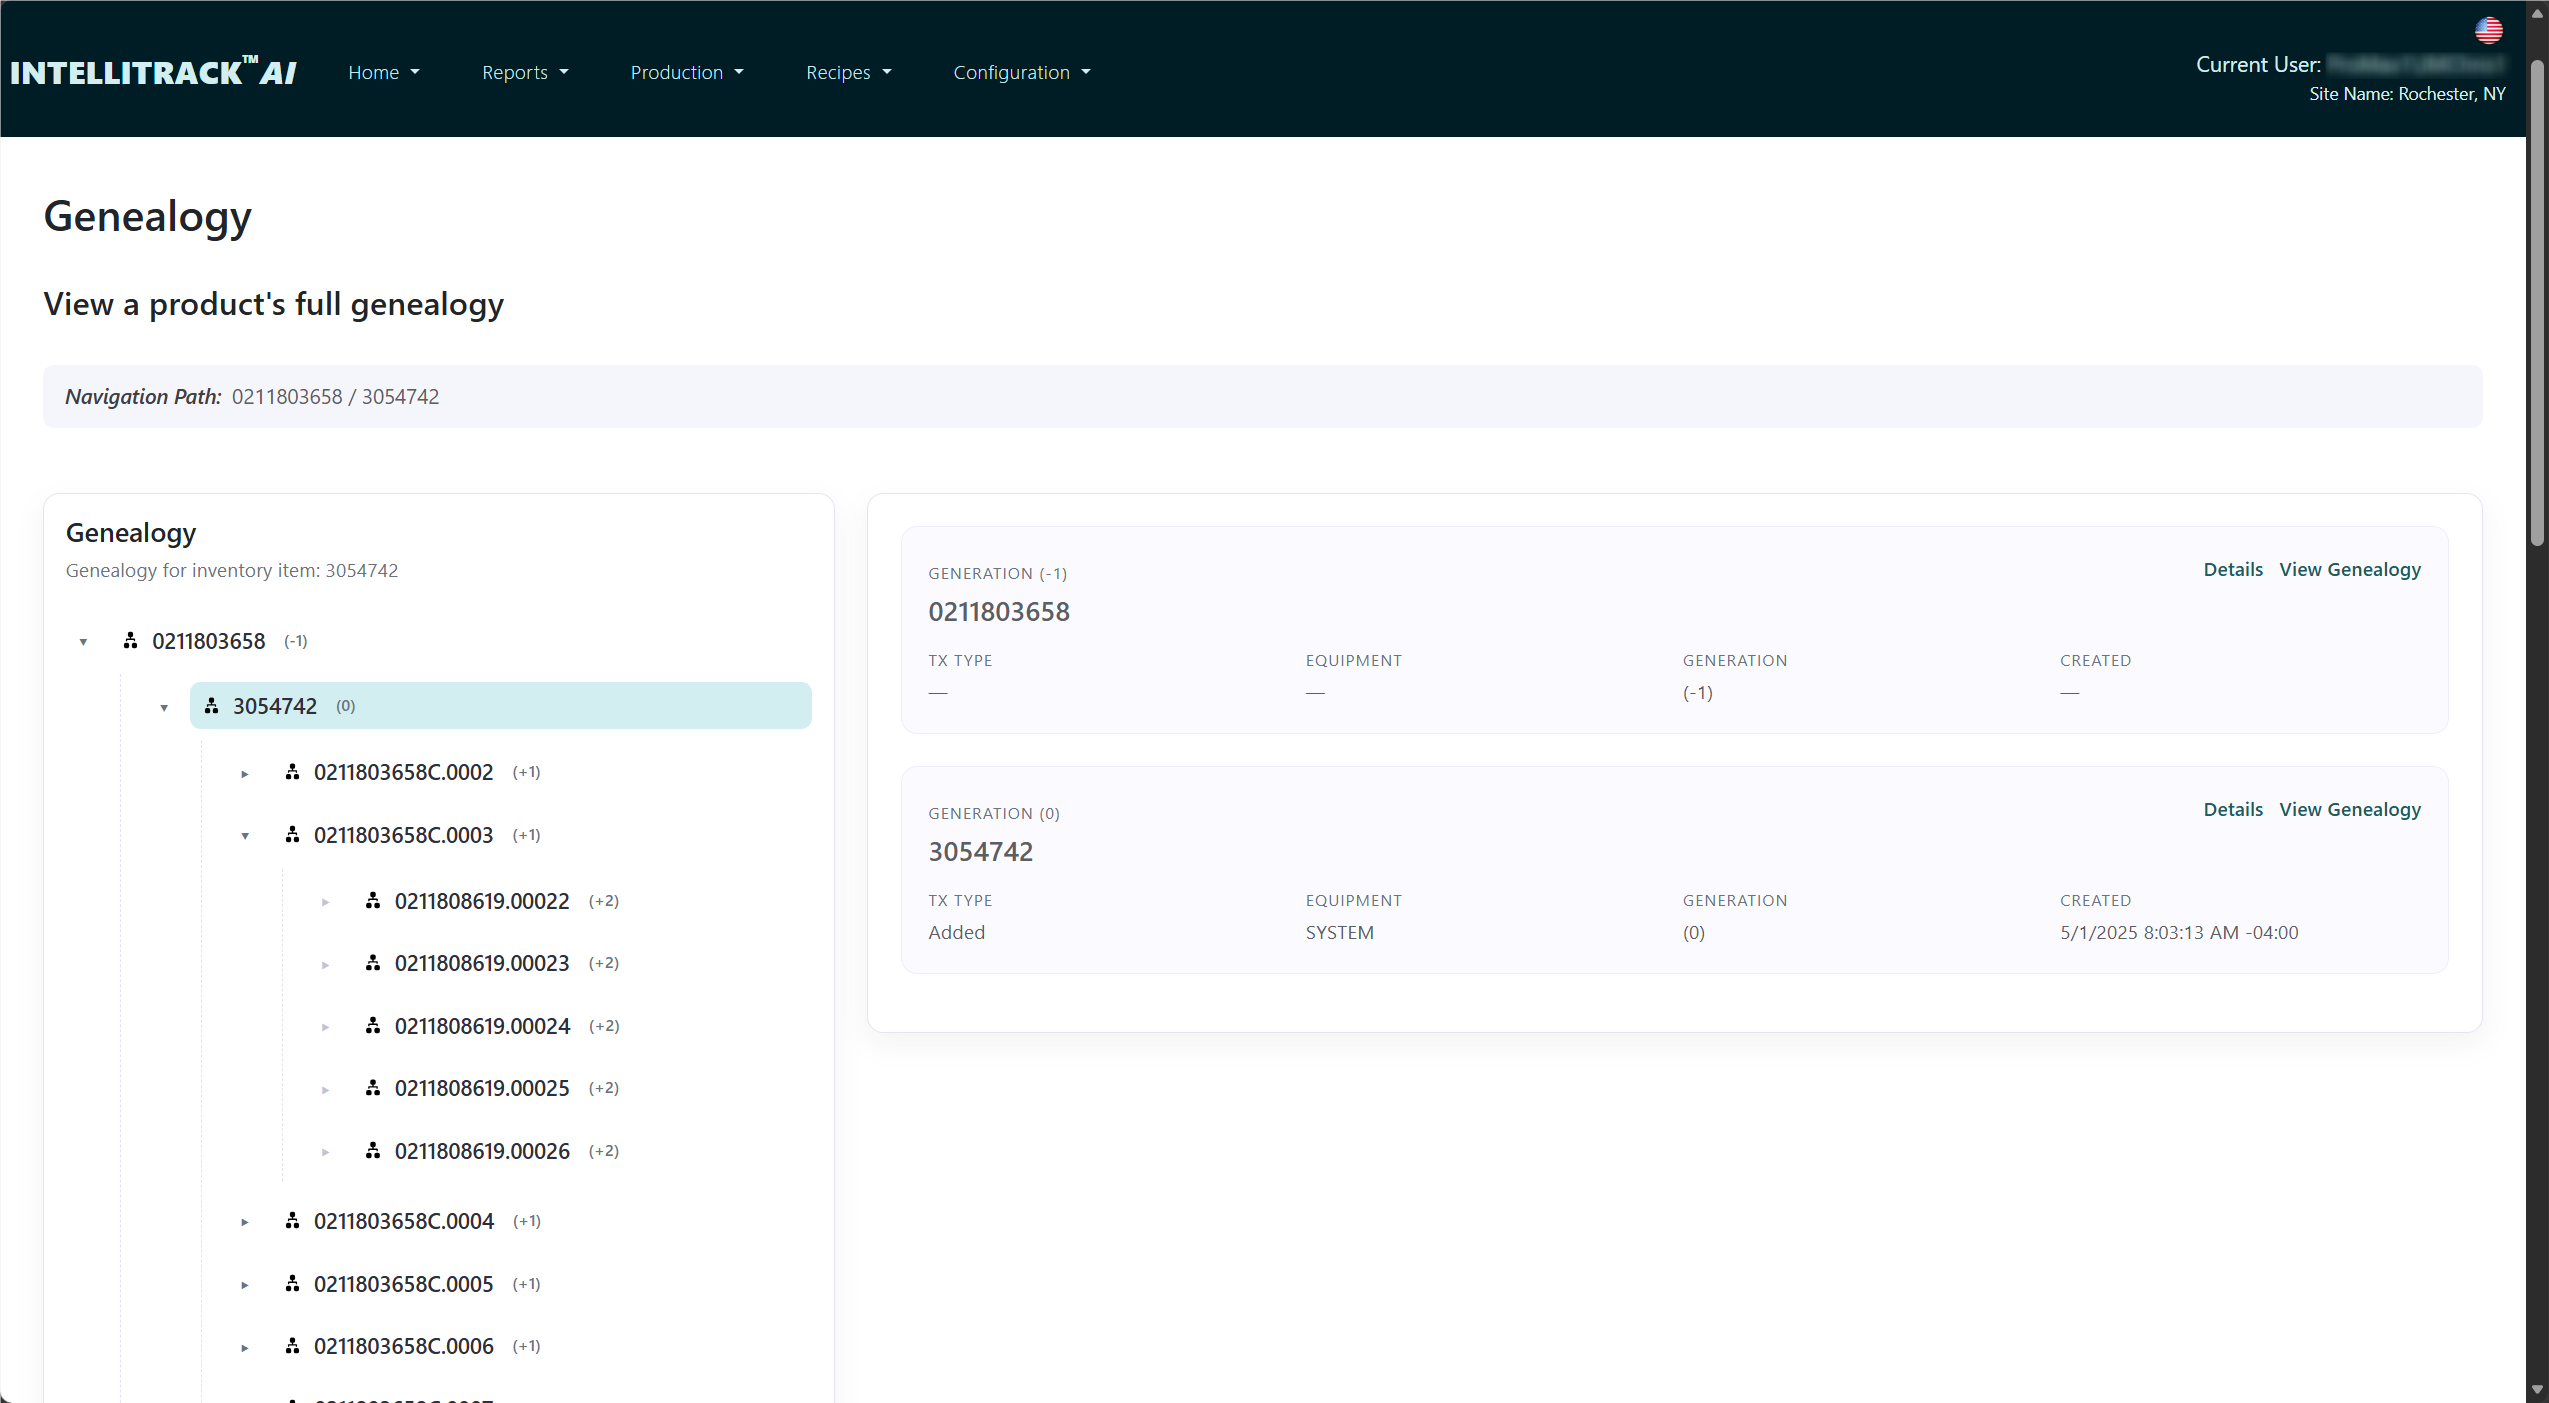Click hierarchy icon beside 0211808619.00026
This screenshot has height=1403, width=2549.
coord(373,1151)
